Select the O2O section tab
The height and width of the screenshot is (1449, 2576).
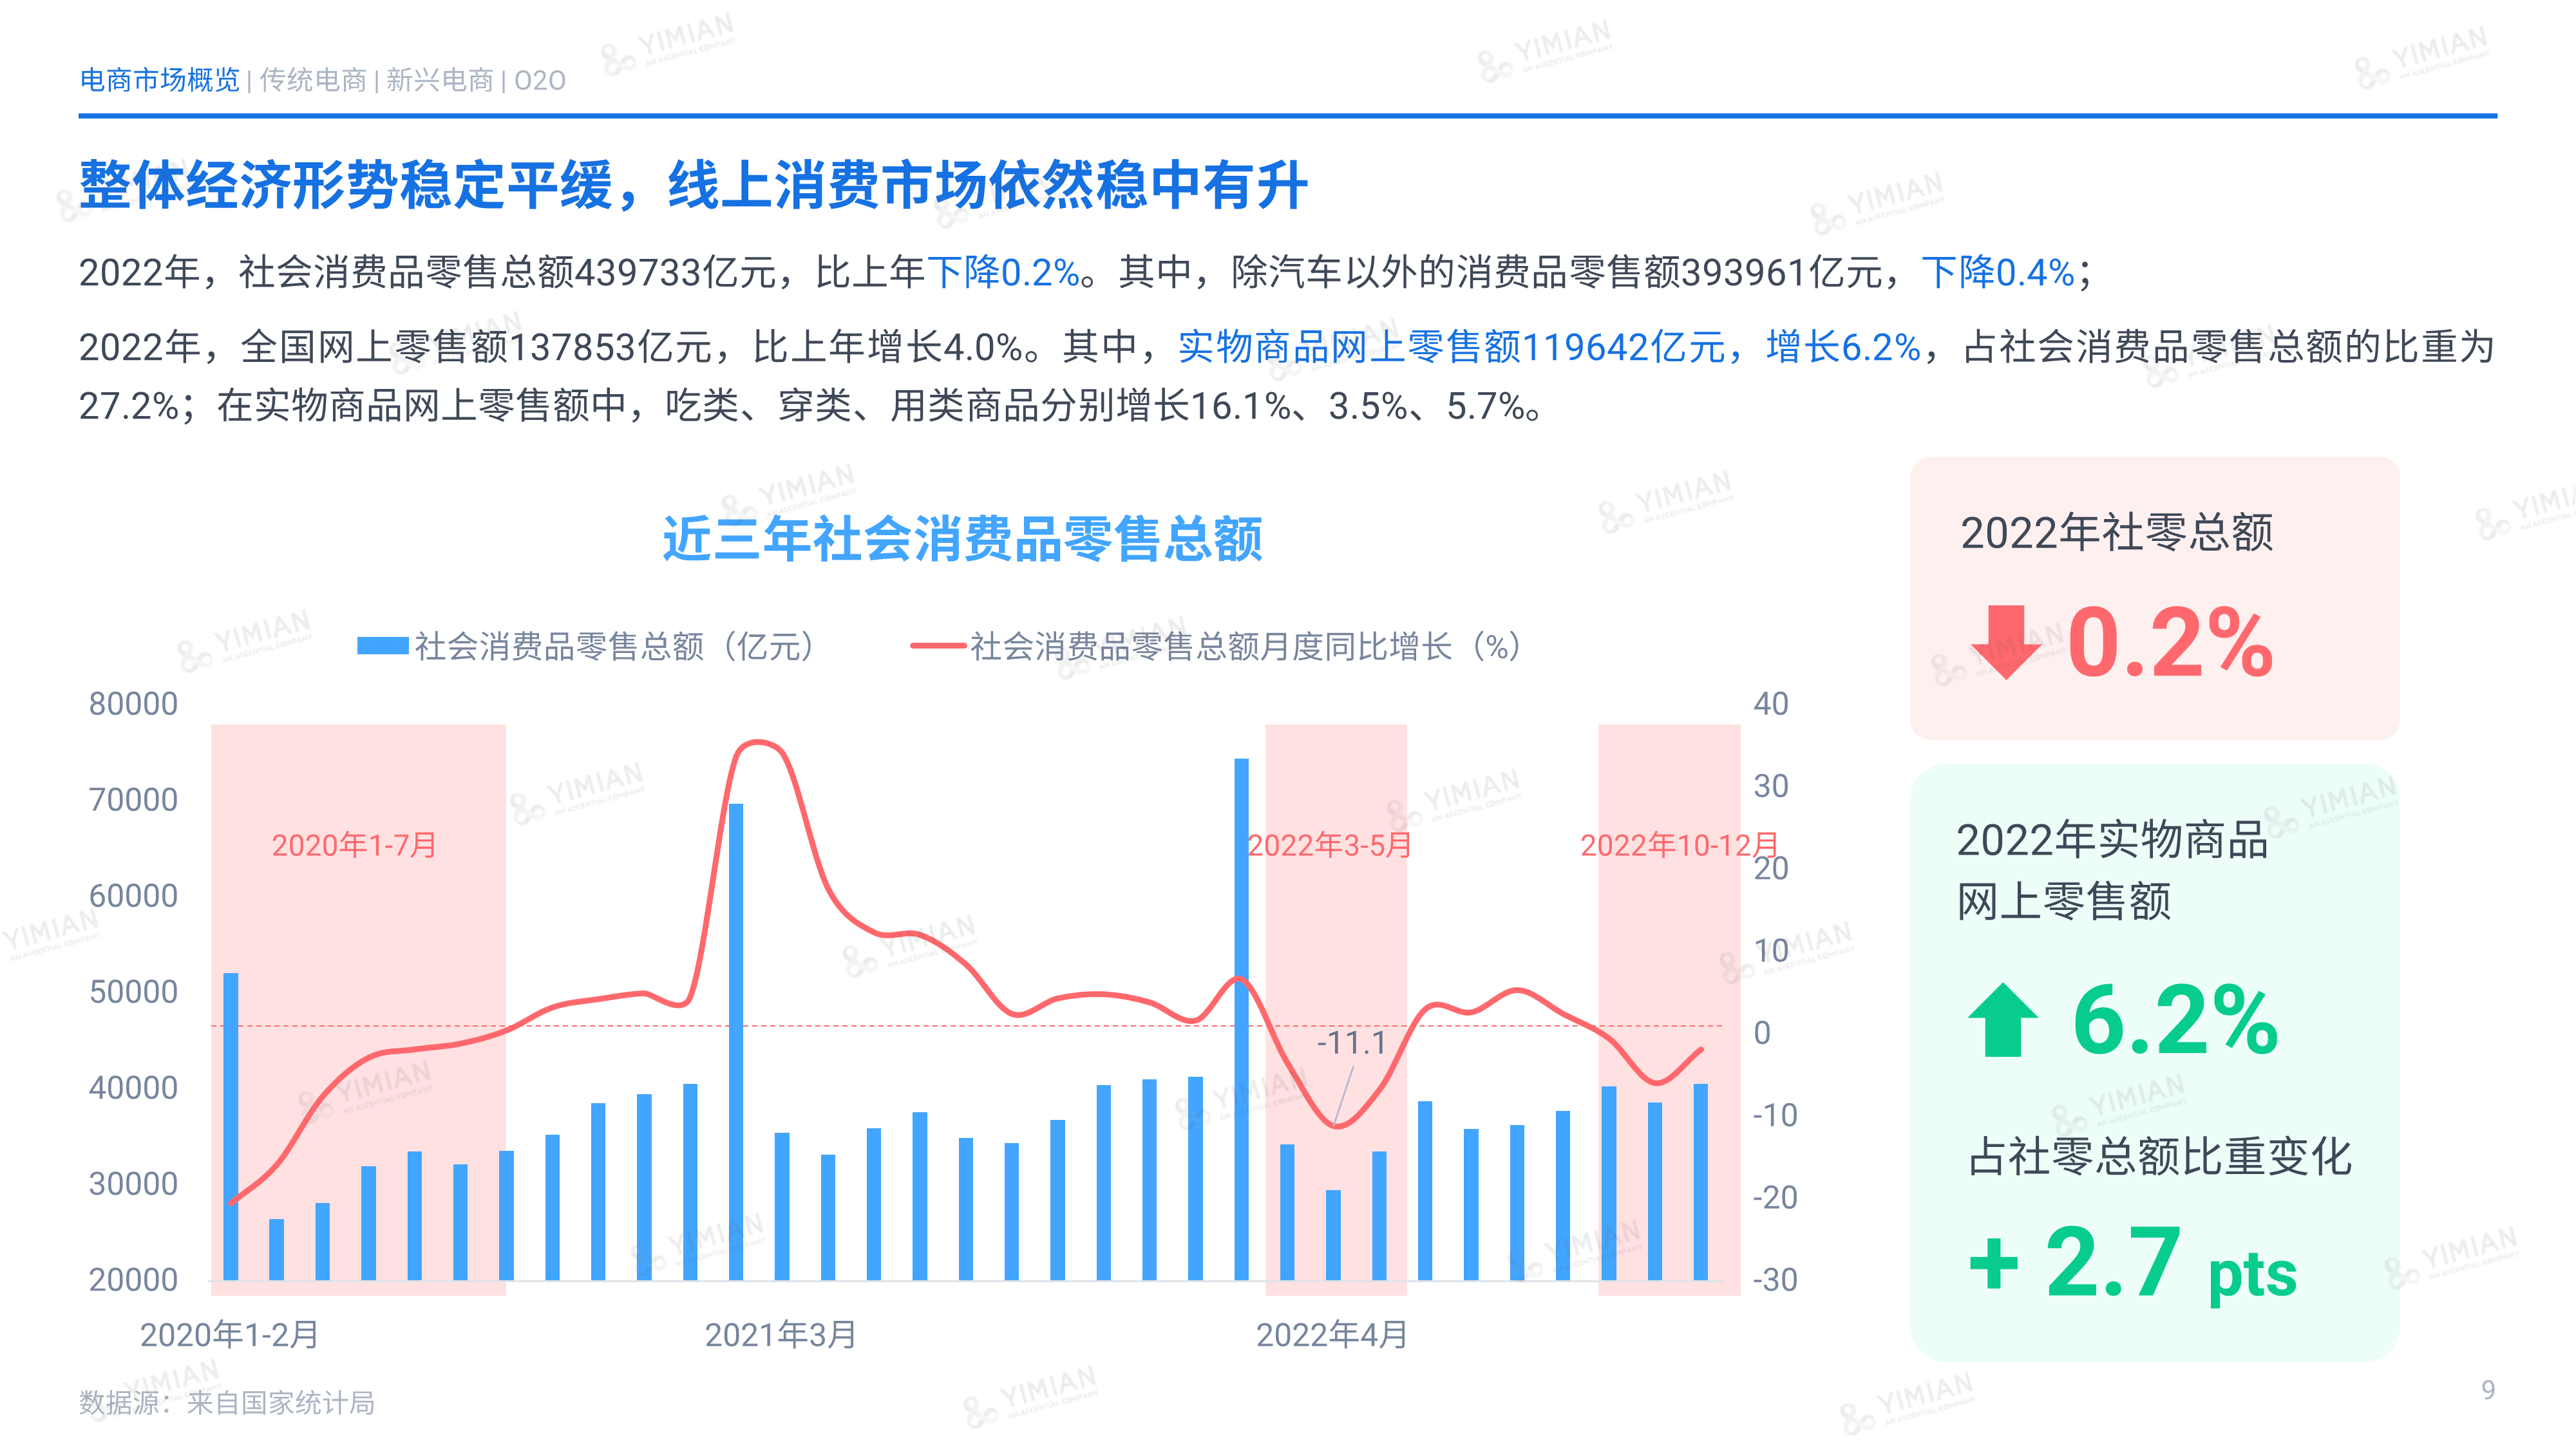point(540,80)
